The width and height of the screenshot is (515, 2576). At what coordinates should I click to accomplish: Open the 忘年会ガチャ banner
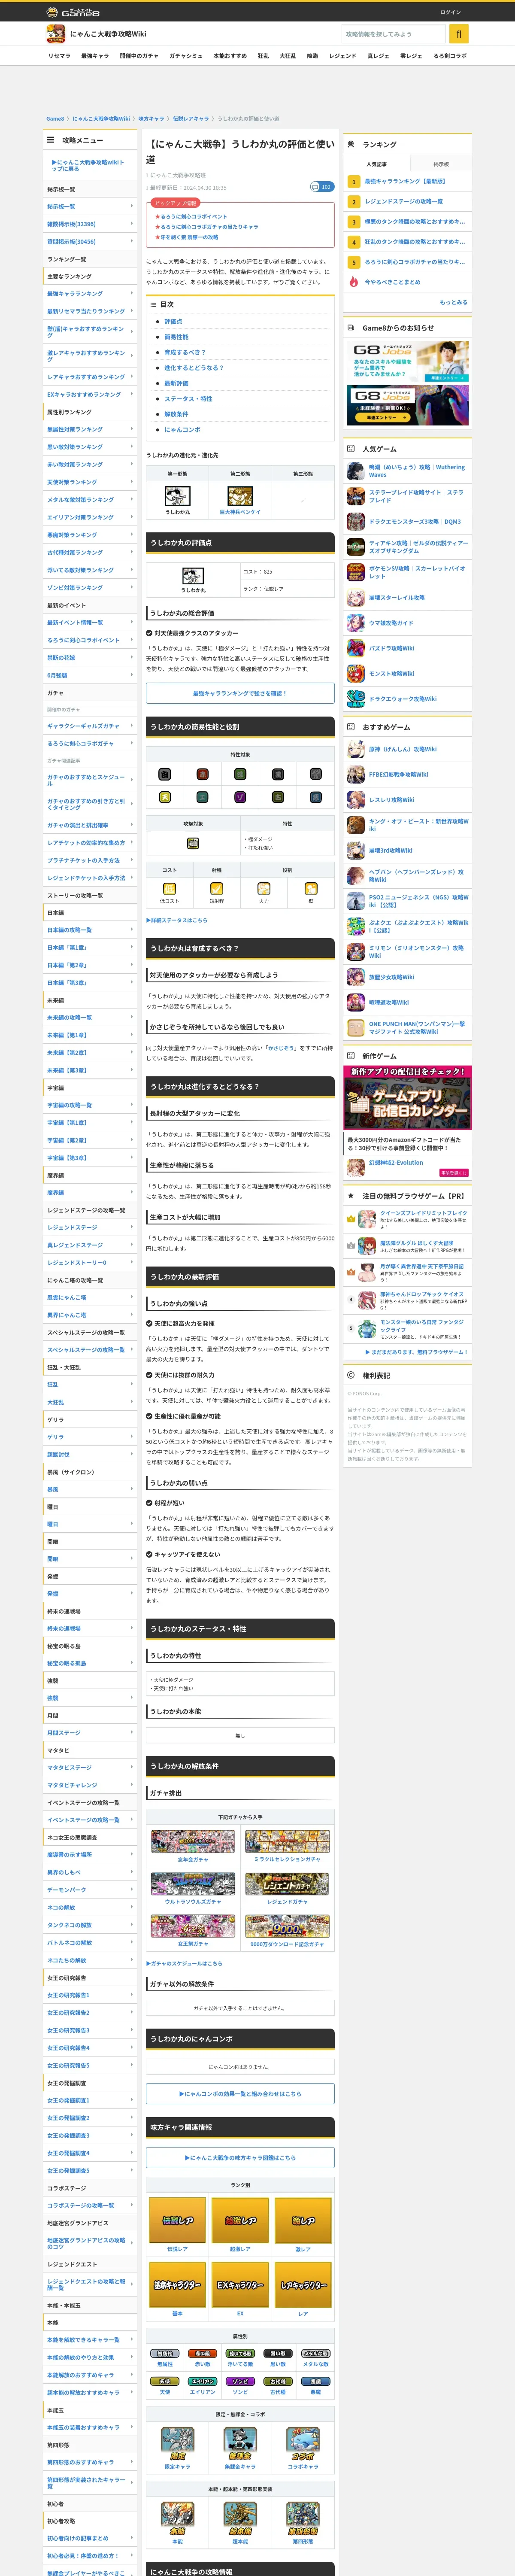pos(193,1841)
